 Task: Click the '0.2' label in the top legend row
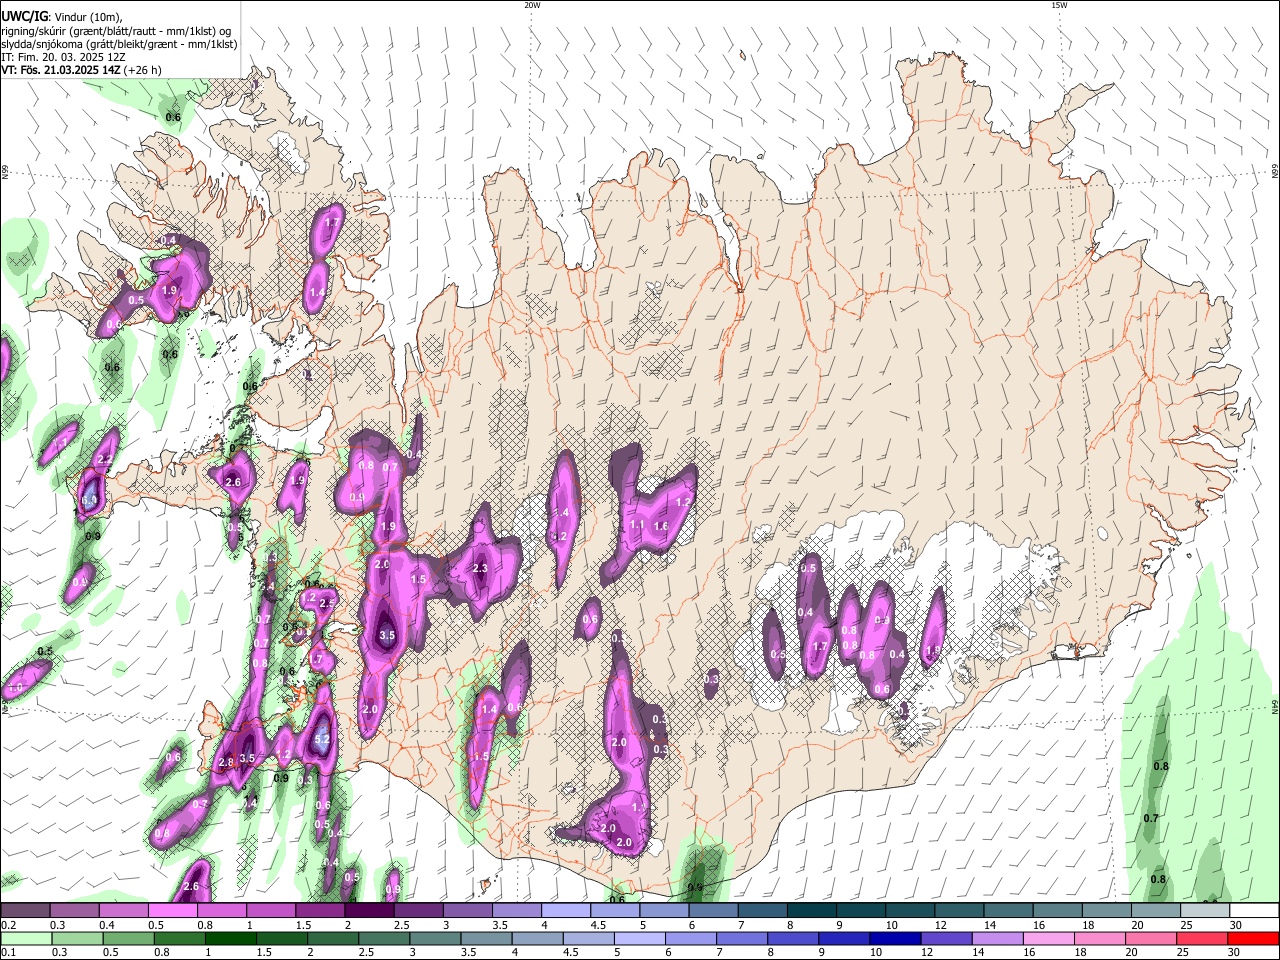tap(9, 925)
